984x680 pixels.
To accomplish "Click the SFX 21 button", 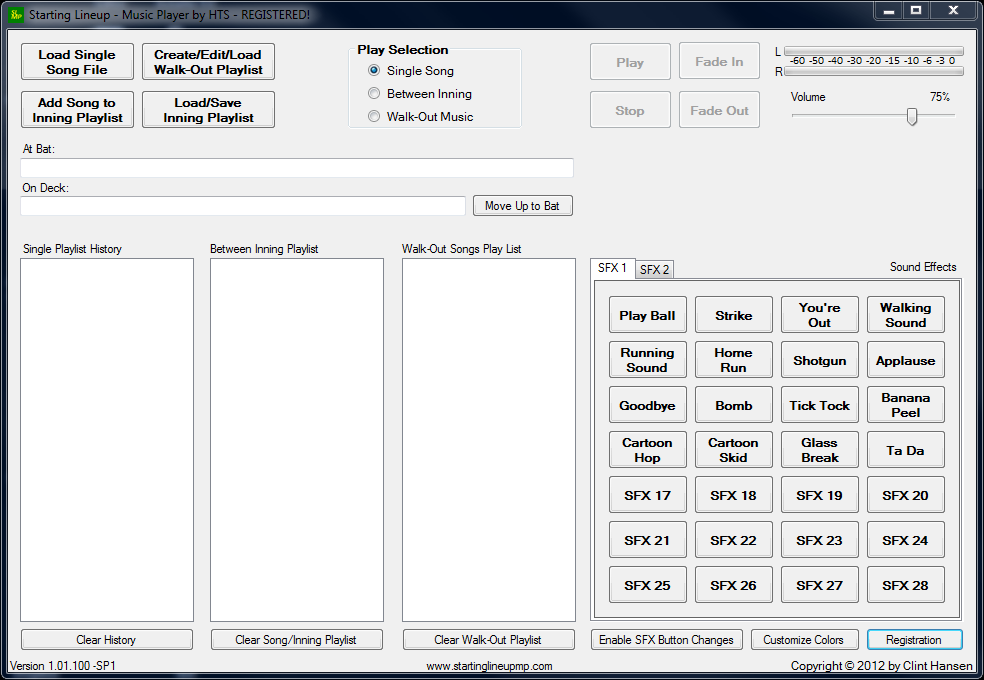I will pyautogui.click(x=648, y=540).
